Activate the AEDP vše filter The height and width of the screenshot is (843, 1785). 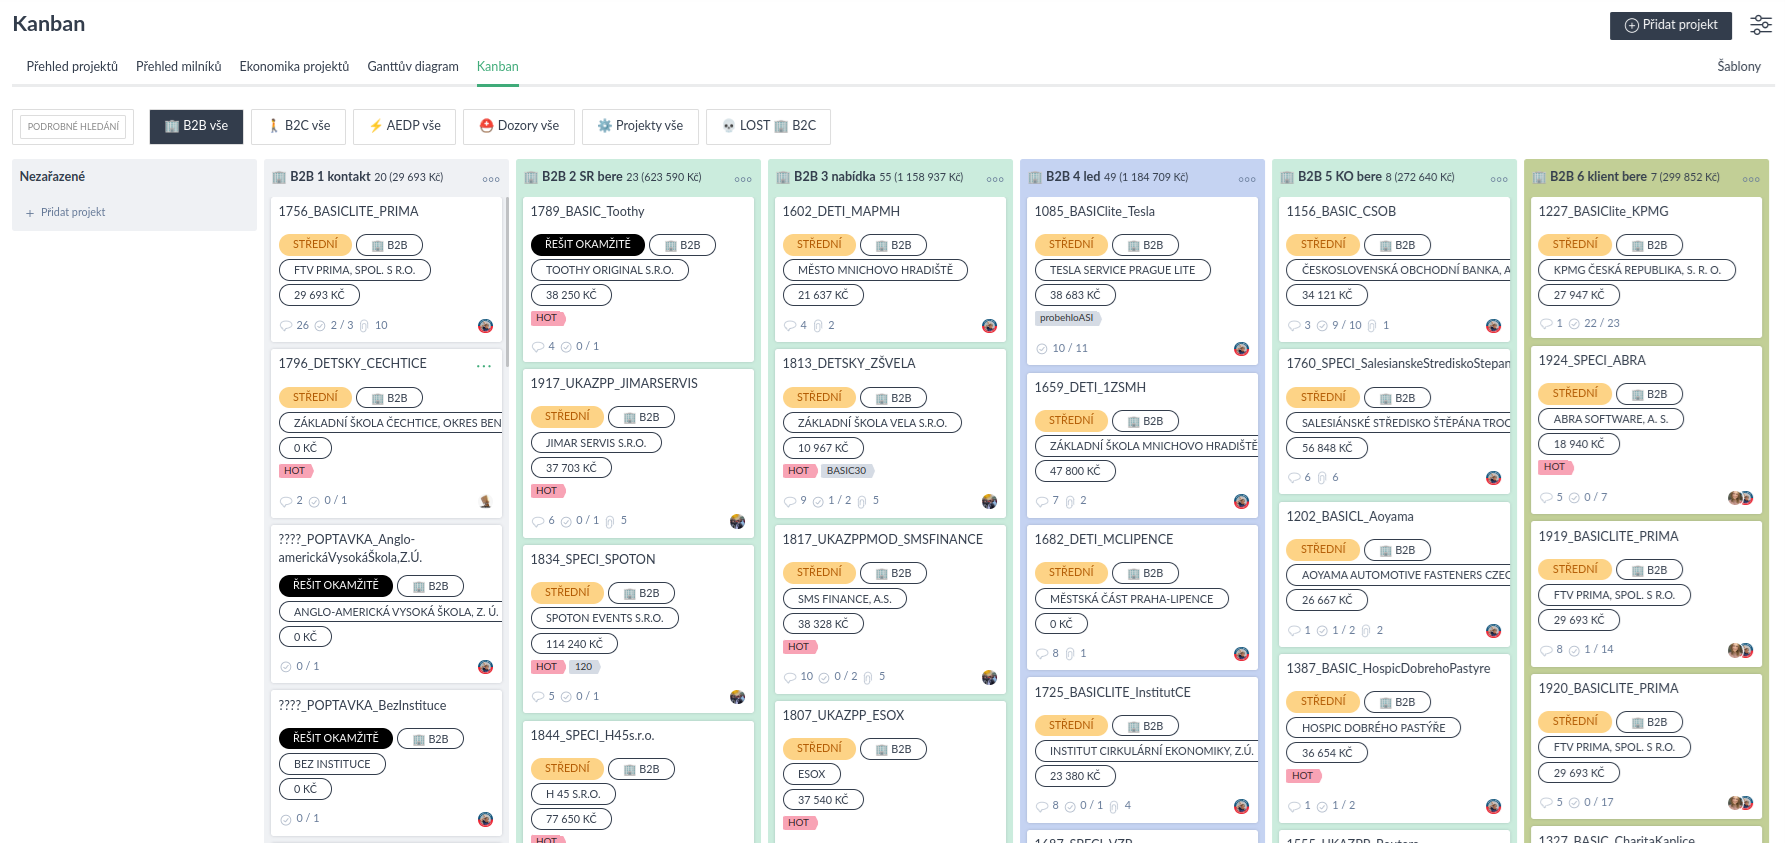click(x=404, y=126)
